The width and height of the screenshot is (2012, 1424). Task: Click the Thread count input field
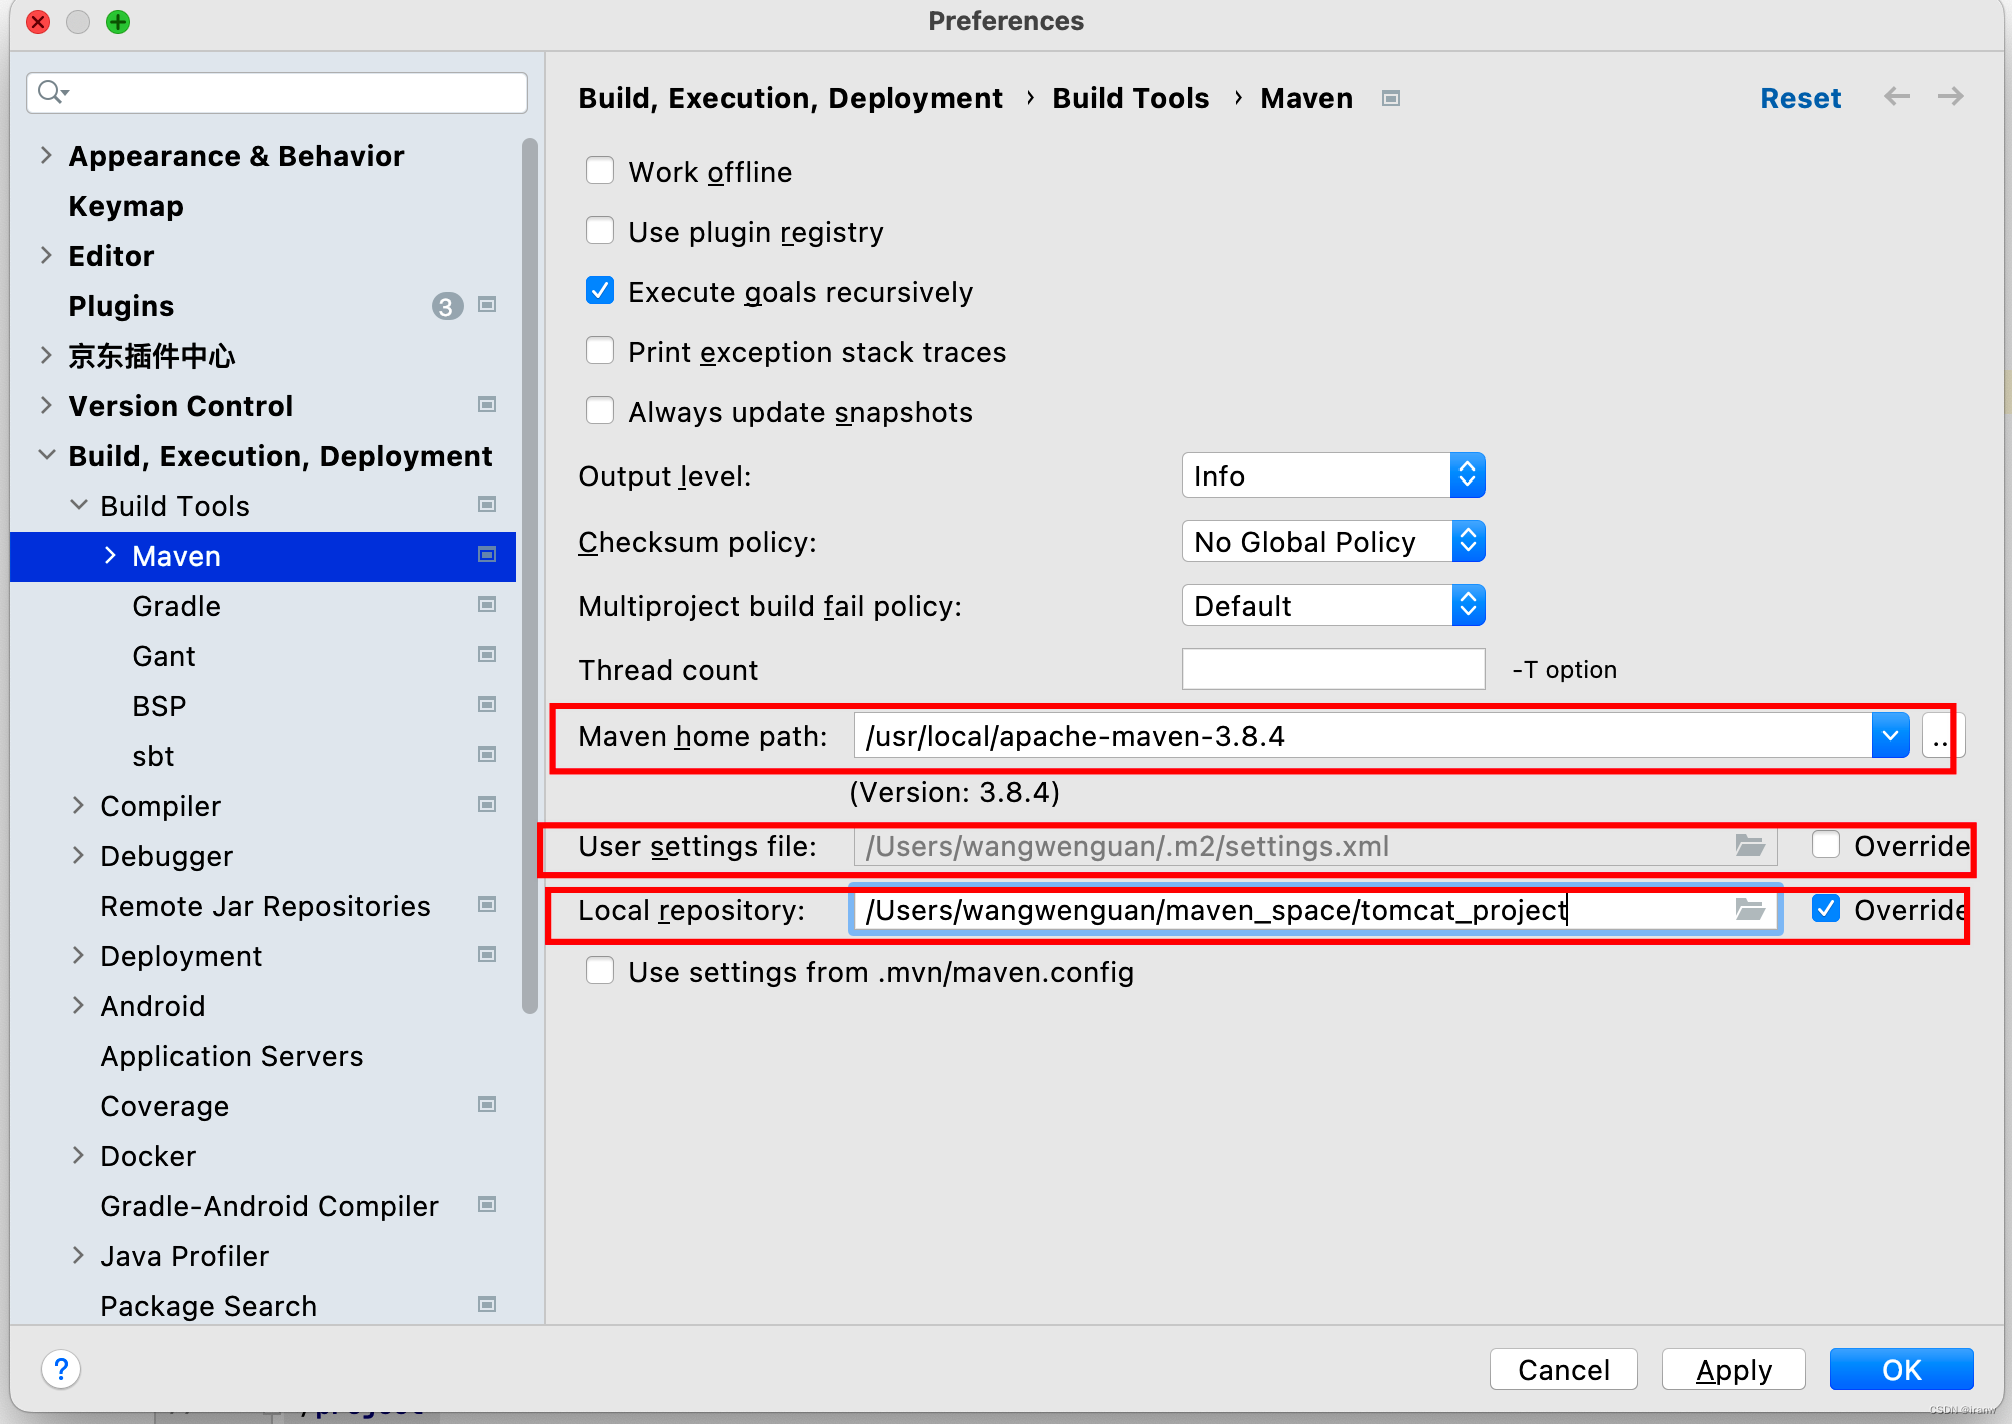pos(1333,669)
